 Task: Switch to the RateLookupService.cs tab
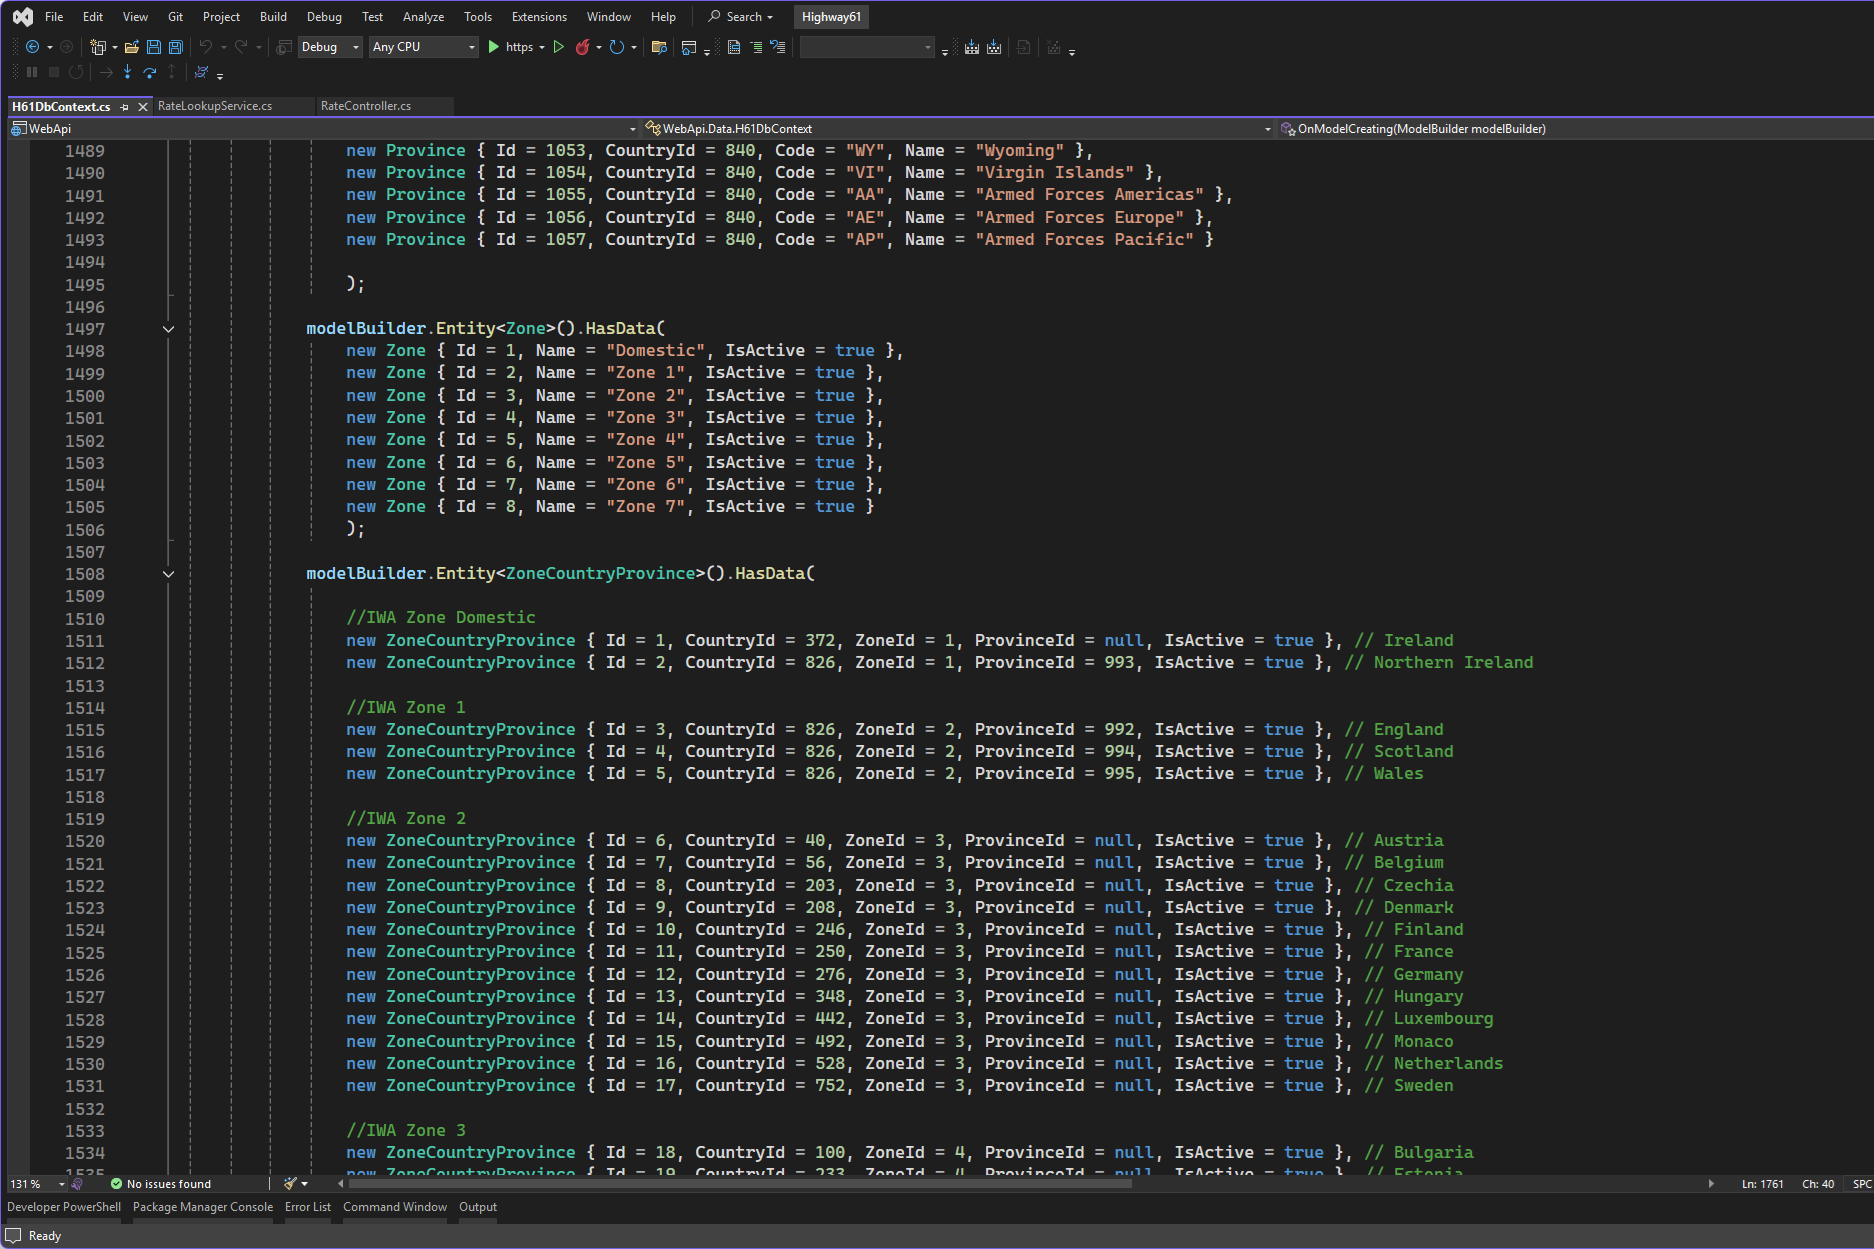(x=215, y=106)
